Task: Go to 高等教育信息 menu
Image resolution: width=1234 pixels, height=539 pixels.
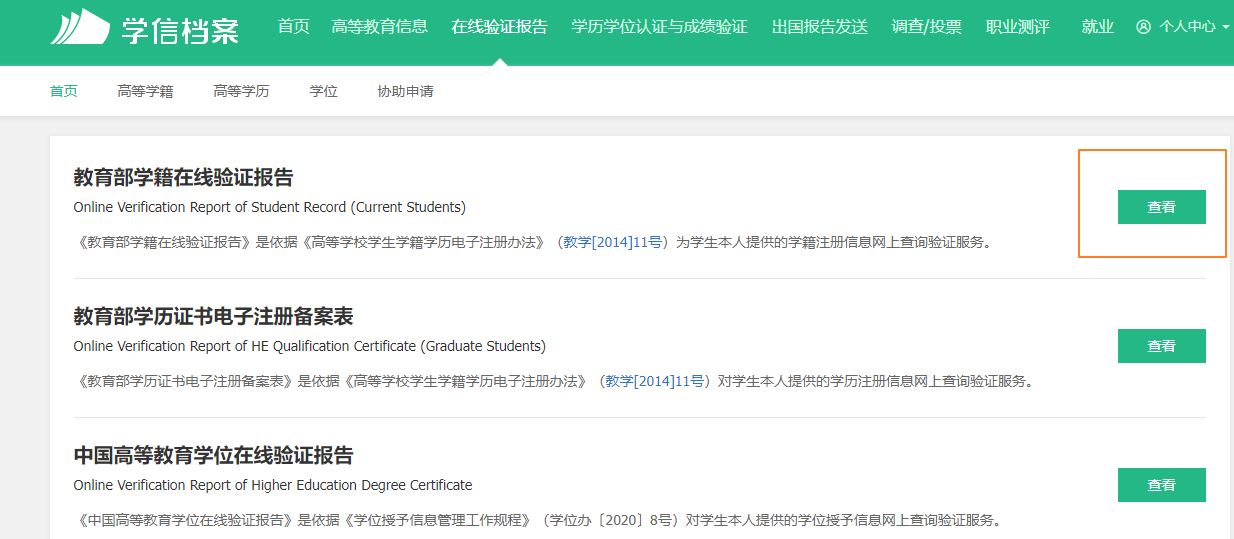Action: (x=380, y=27)
